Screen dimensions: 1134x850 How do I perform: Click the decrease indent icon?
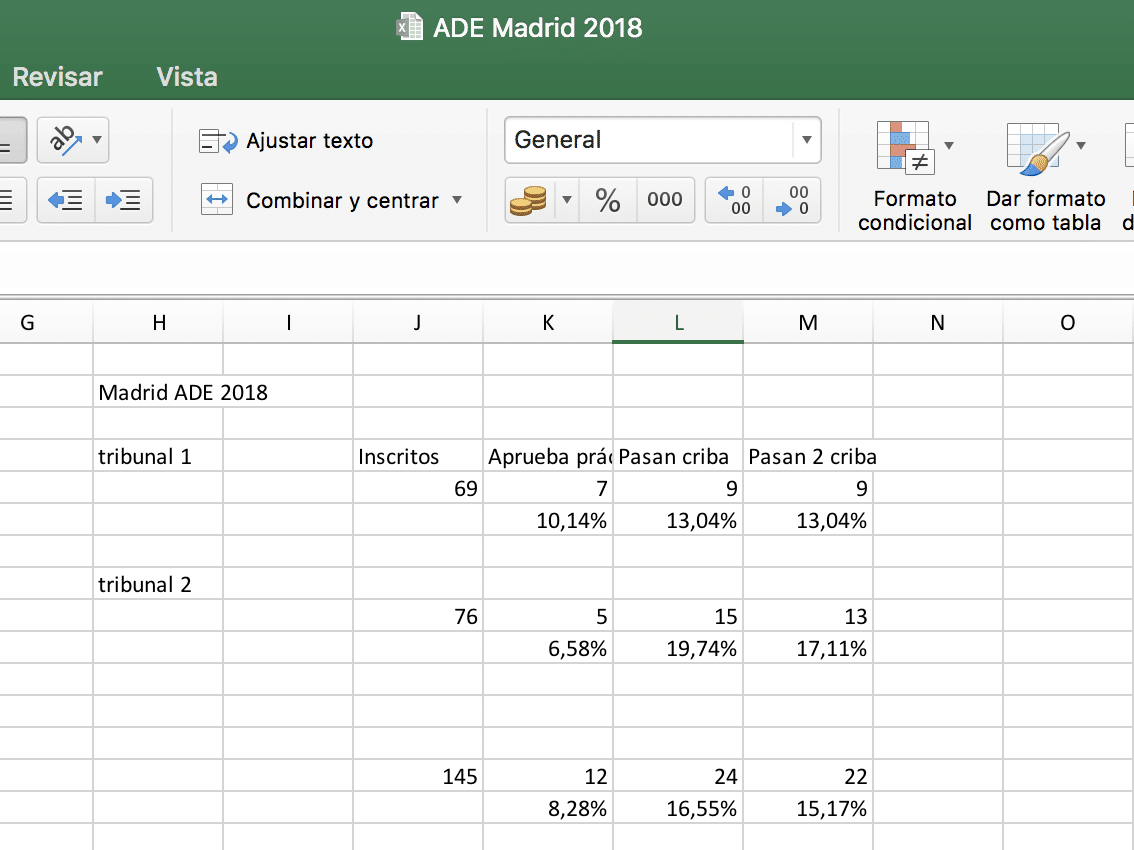coord(66,200)
